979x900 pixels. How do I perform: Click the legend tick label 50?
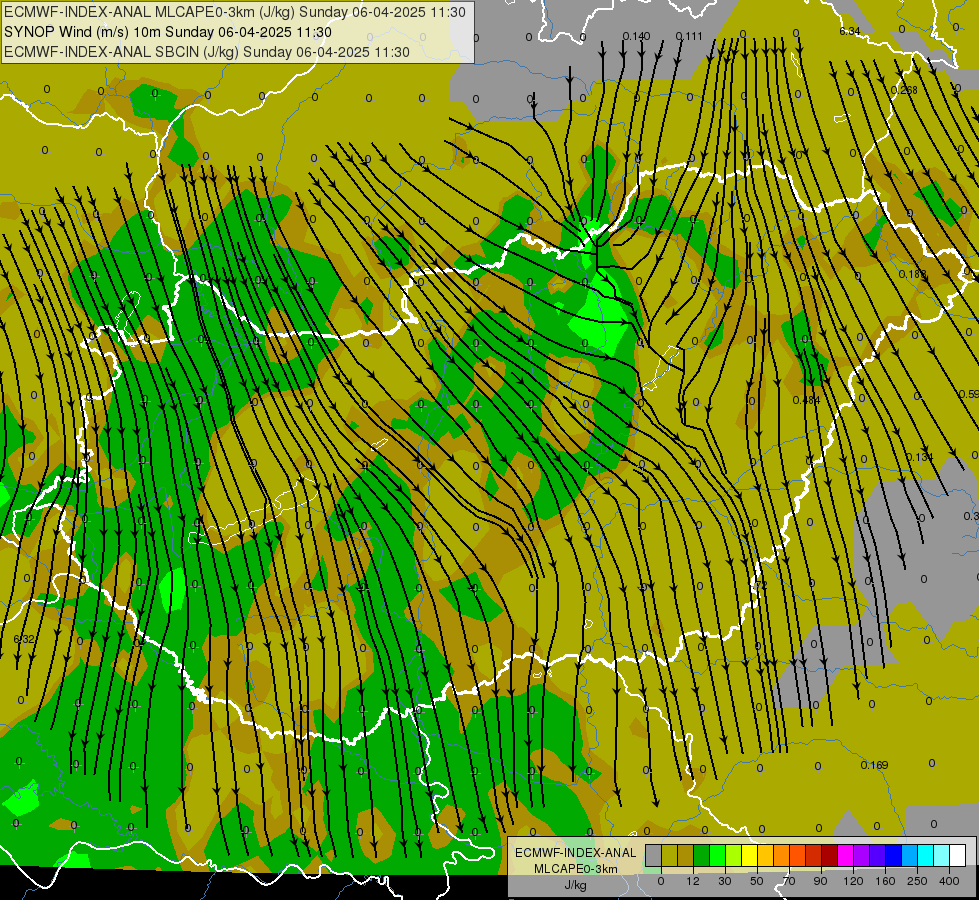click(x=757, y=881)
